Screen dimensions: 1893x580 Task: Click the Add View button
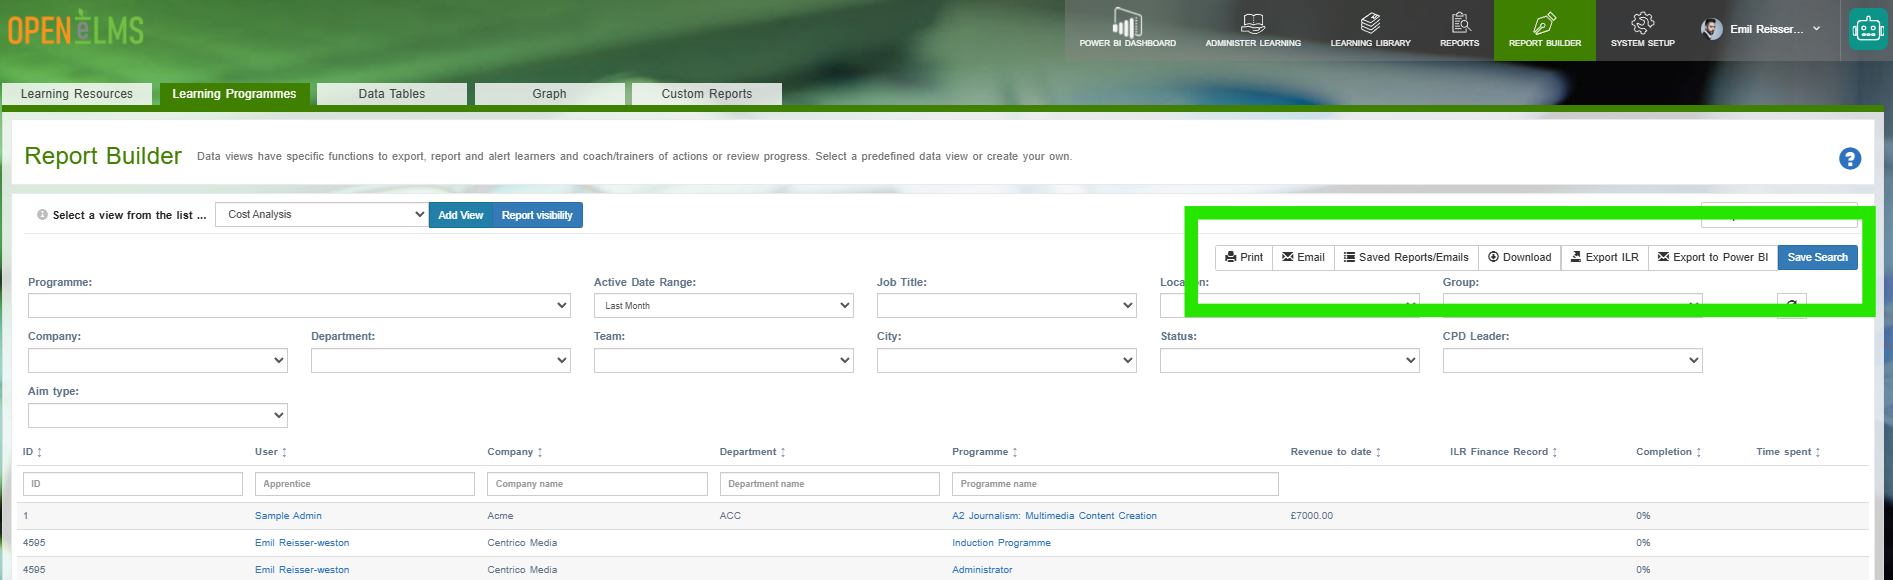461,215
